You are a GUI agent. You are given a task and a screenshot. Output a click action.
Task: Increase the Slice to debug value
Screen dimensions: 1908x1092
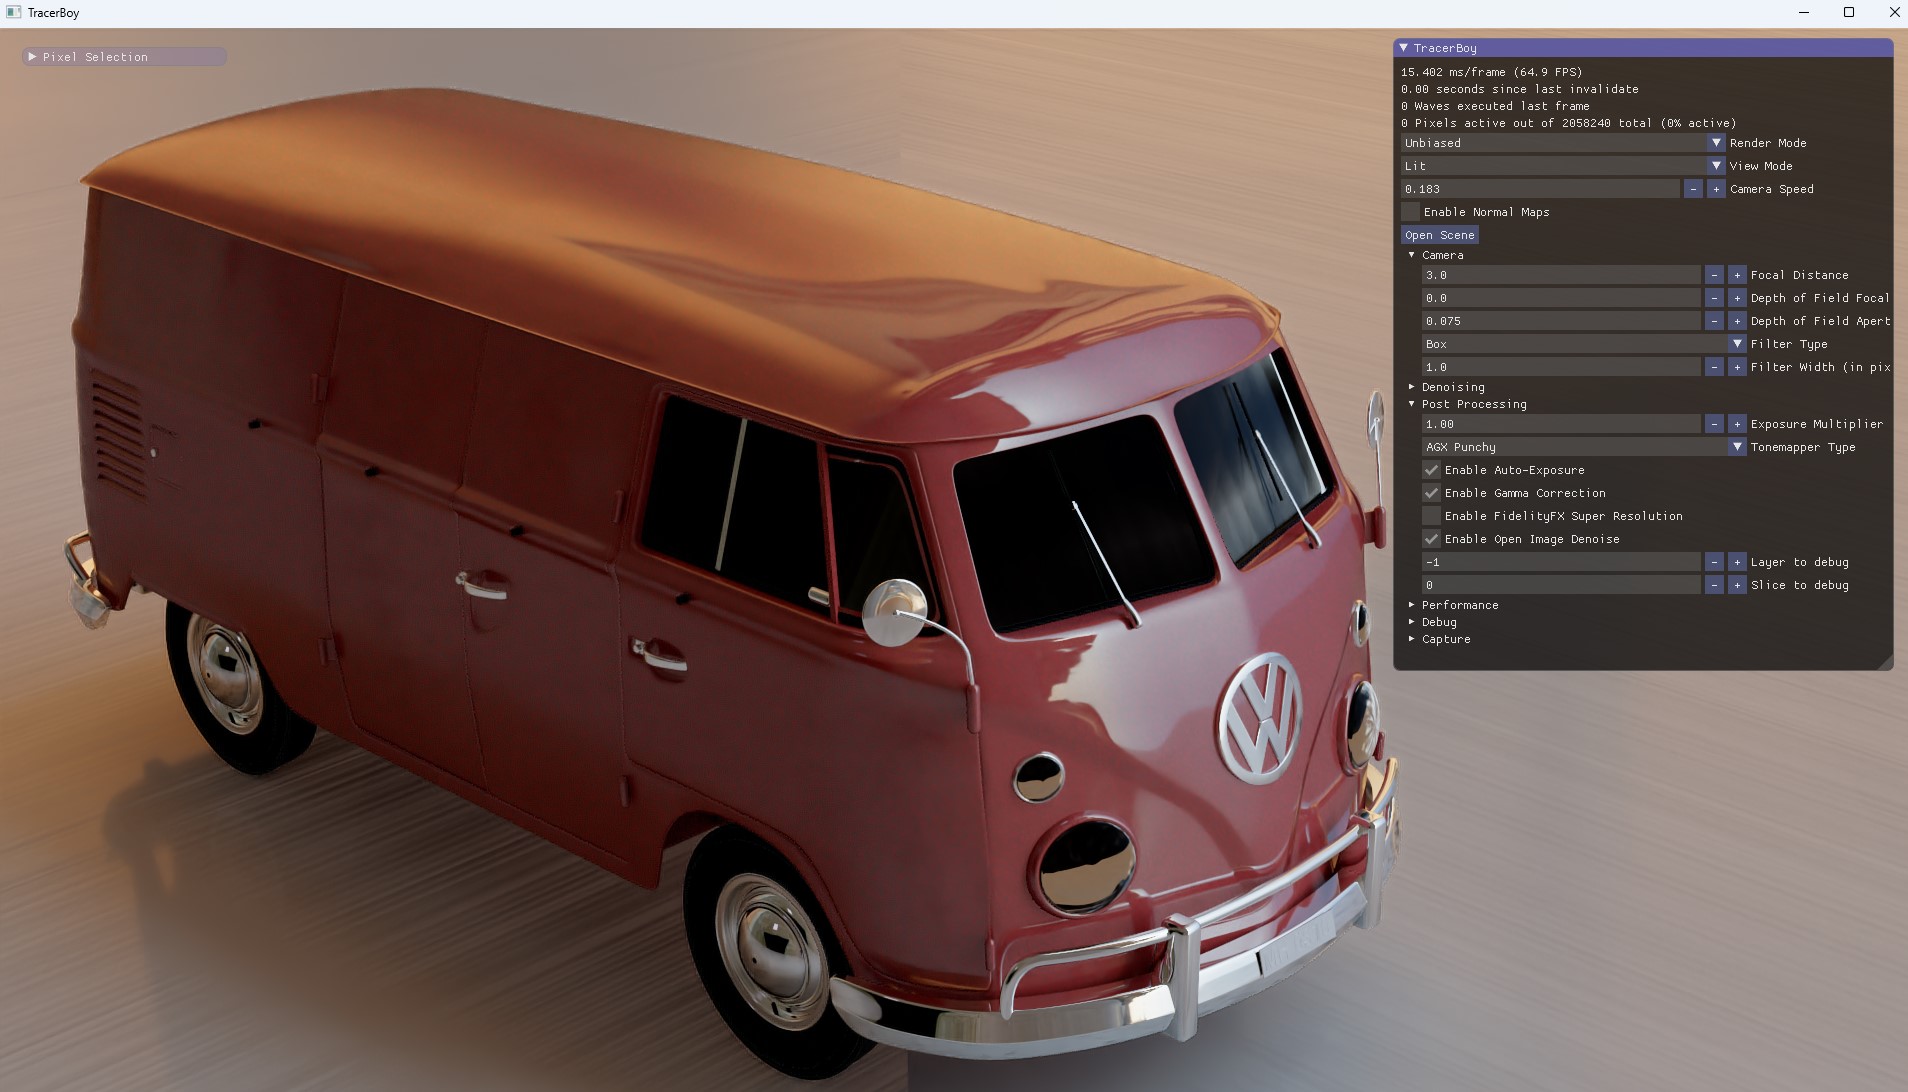click(x=1736, y=585)
